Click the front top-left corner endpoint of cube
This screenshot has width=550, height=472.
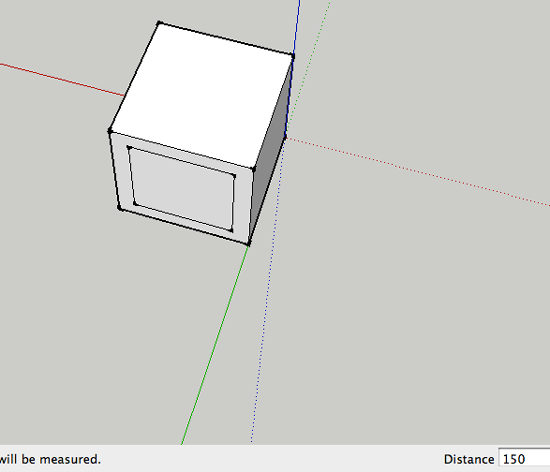(x=109, y=132)
